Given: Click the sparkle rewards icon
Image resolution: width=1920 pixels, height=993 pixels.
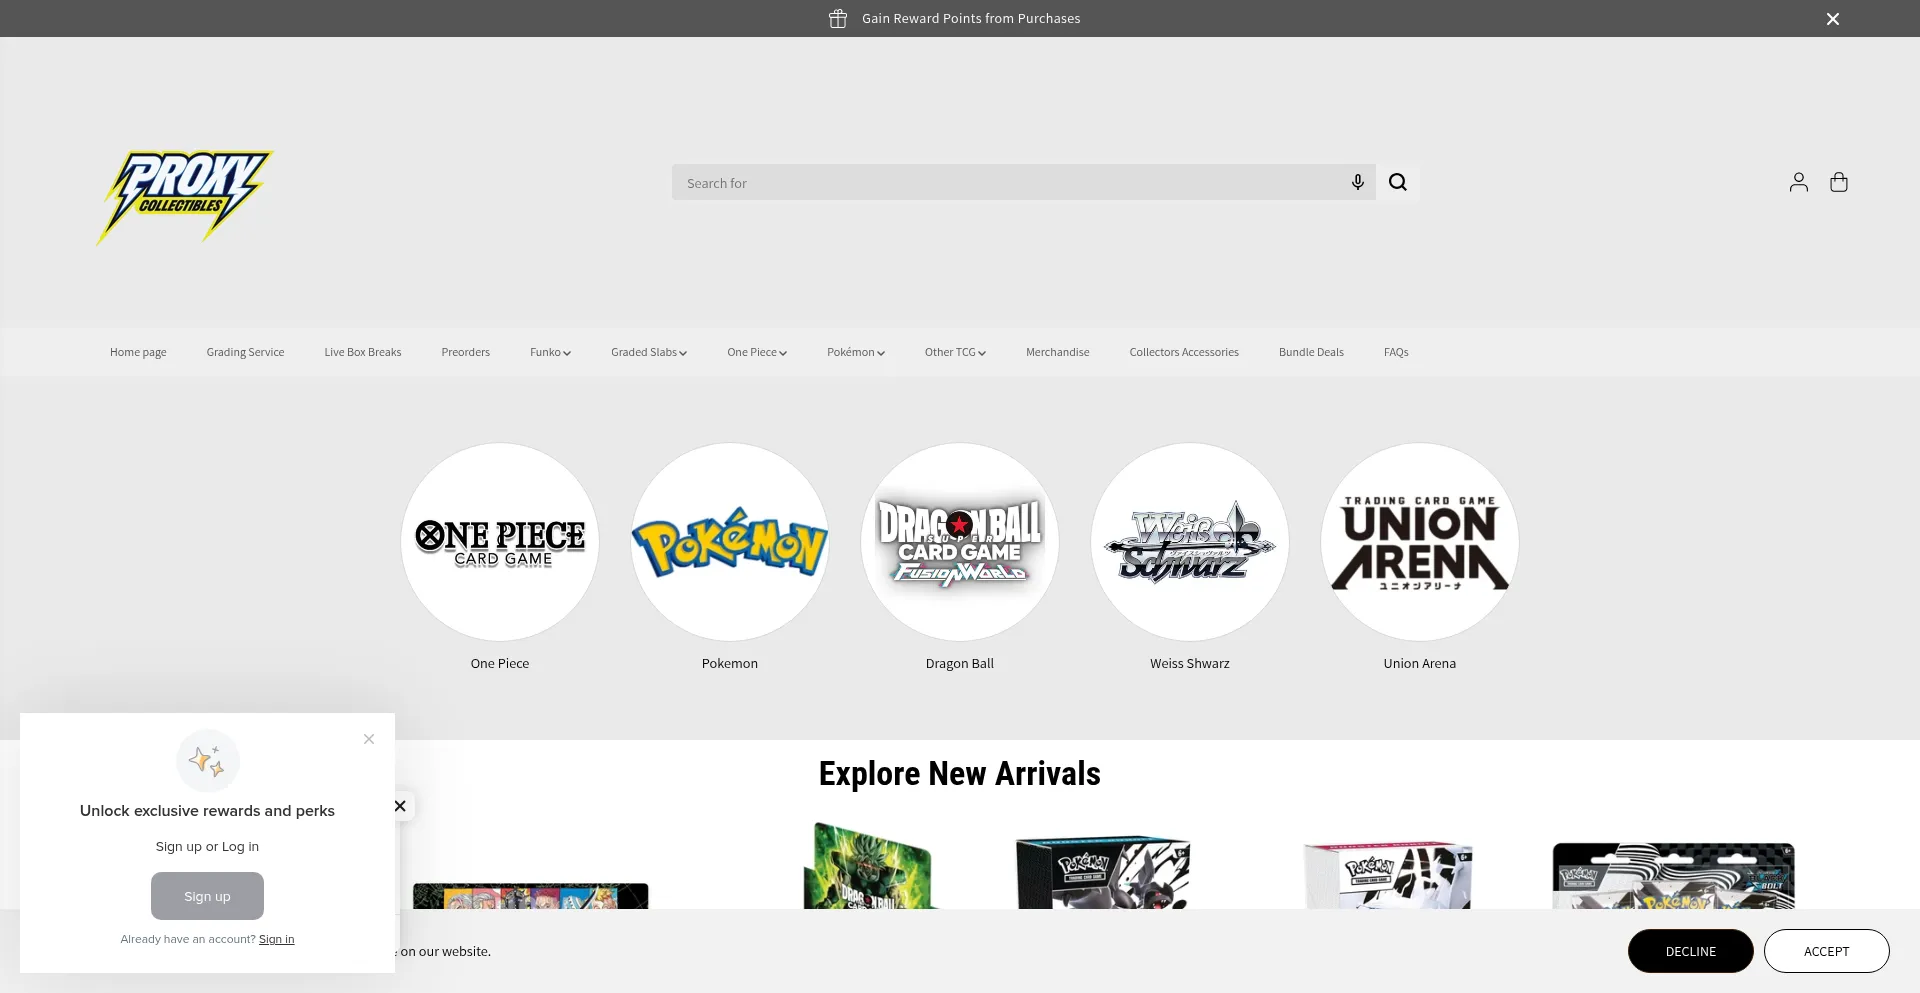Looking at the screenshot, I should pos(208,761).
